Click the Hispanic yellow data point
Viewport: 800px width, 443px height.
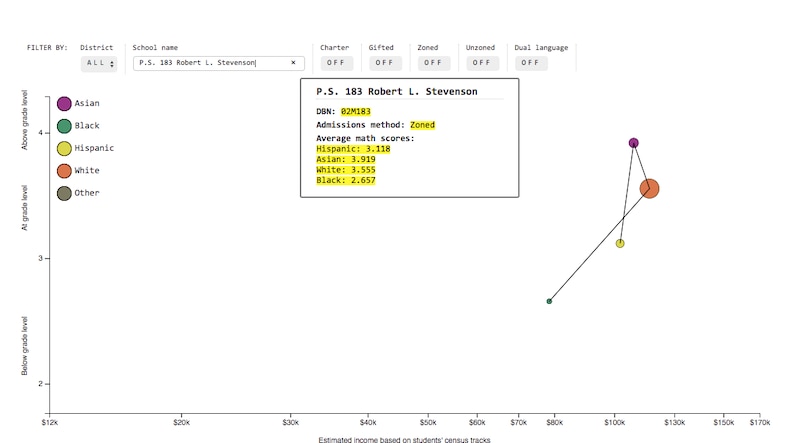[x=620, y=243]
